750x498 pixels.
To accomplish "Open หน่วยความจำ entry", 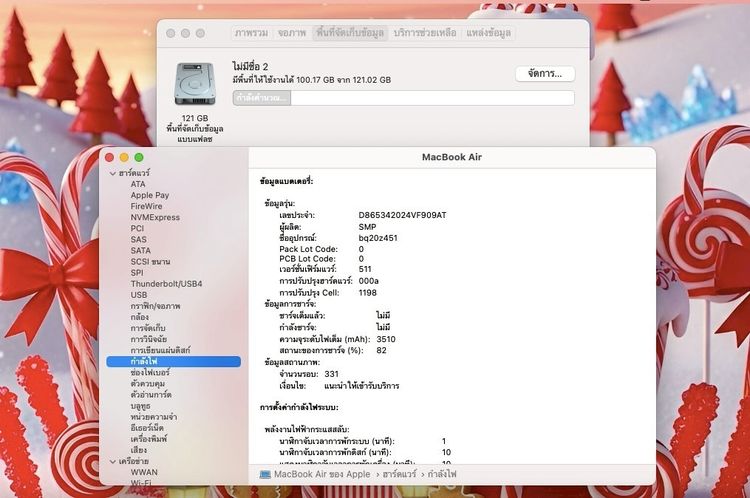I will click(154, 417).
